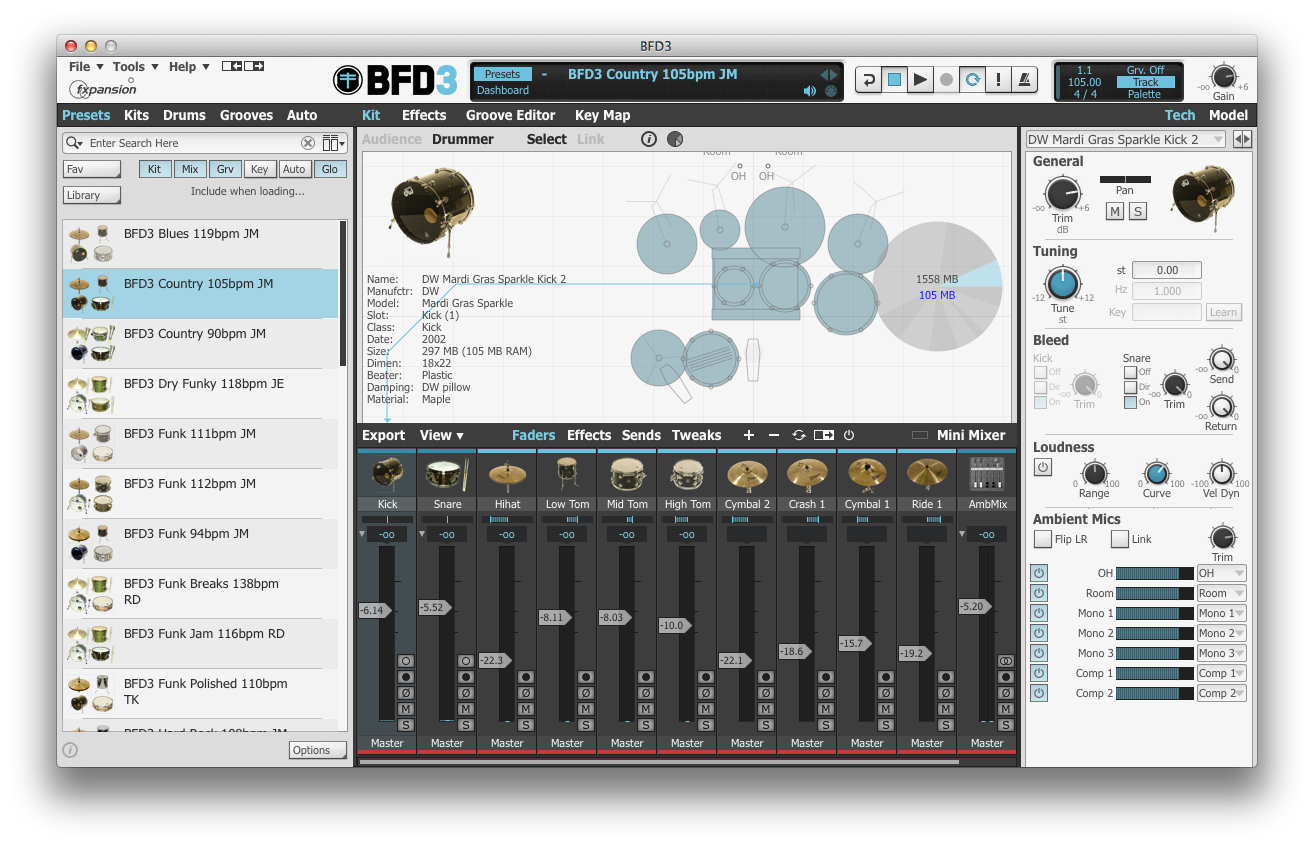Open the Tools menu
Screen dimensions: 1314x846
(x=128, y=66)
